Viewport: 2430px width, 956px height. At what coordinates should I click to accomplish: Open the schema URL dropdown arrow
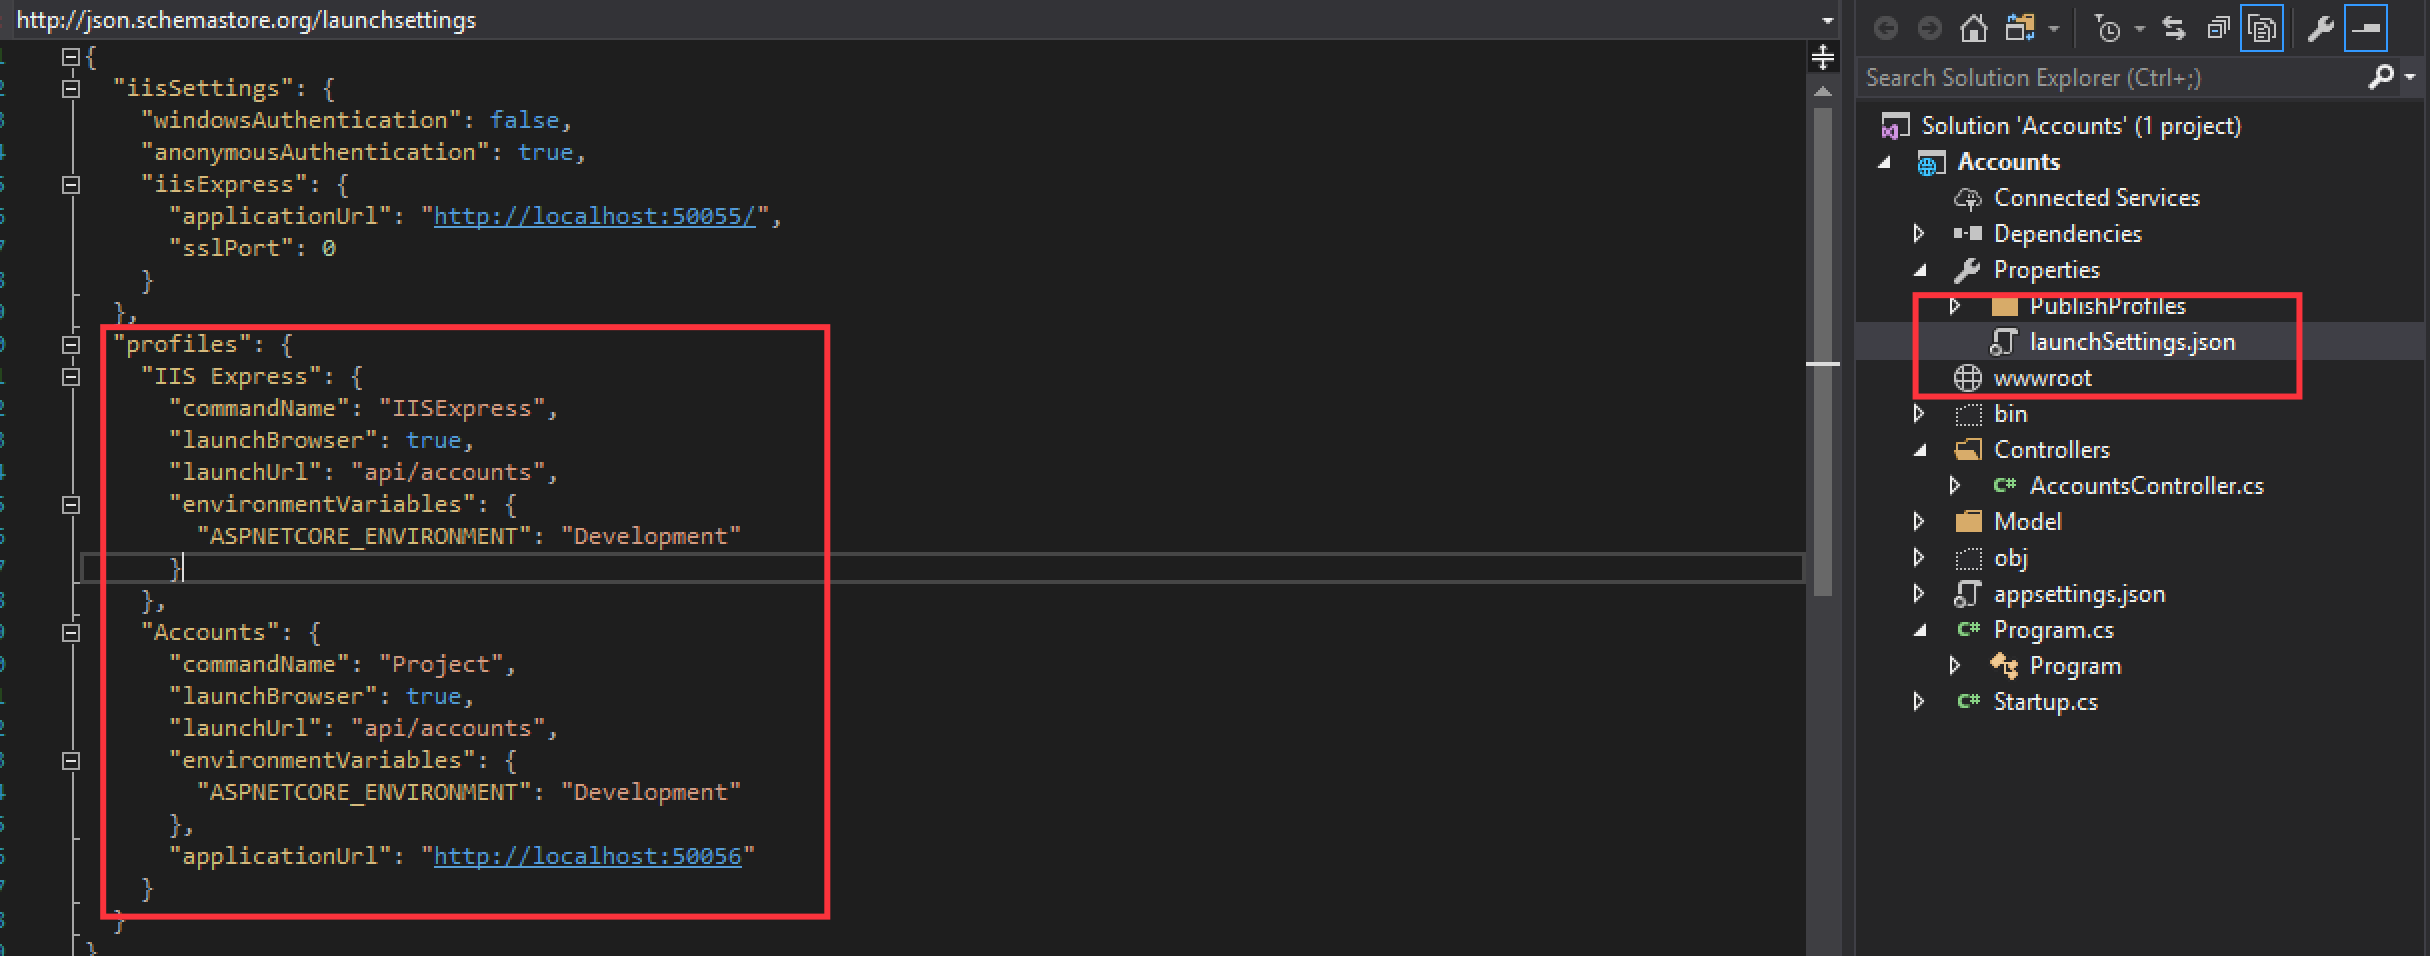click(1827, 20)
